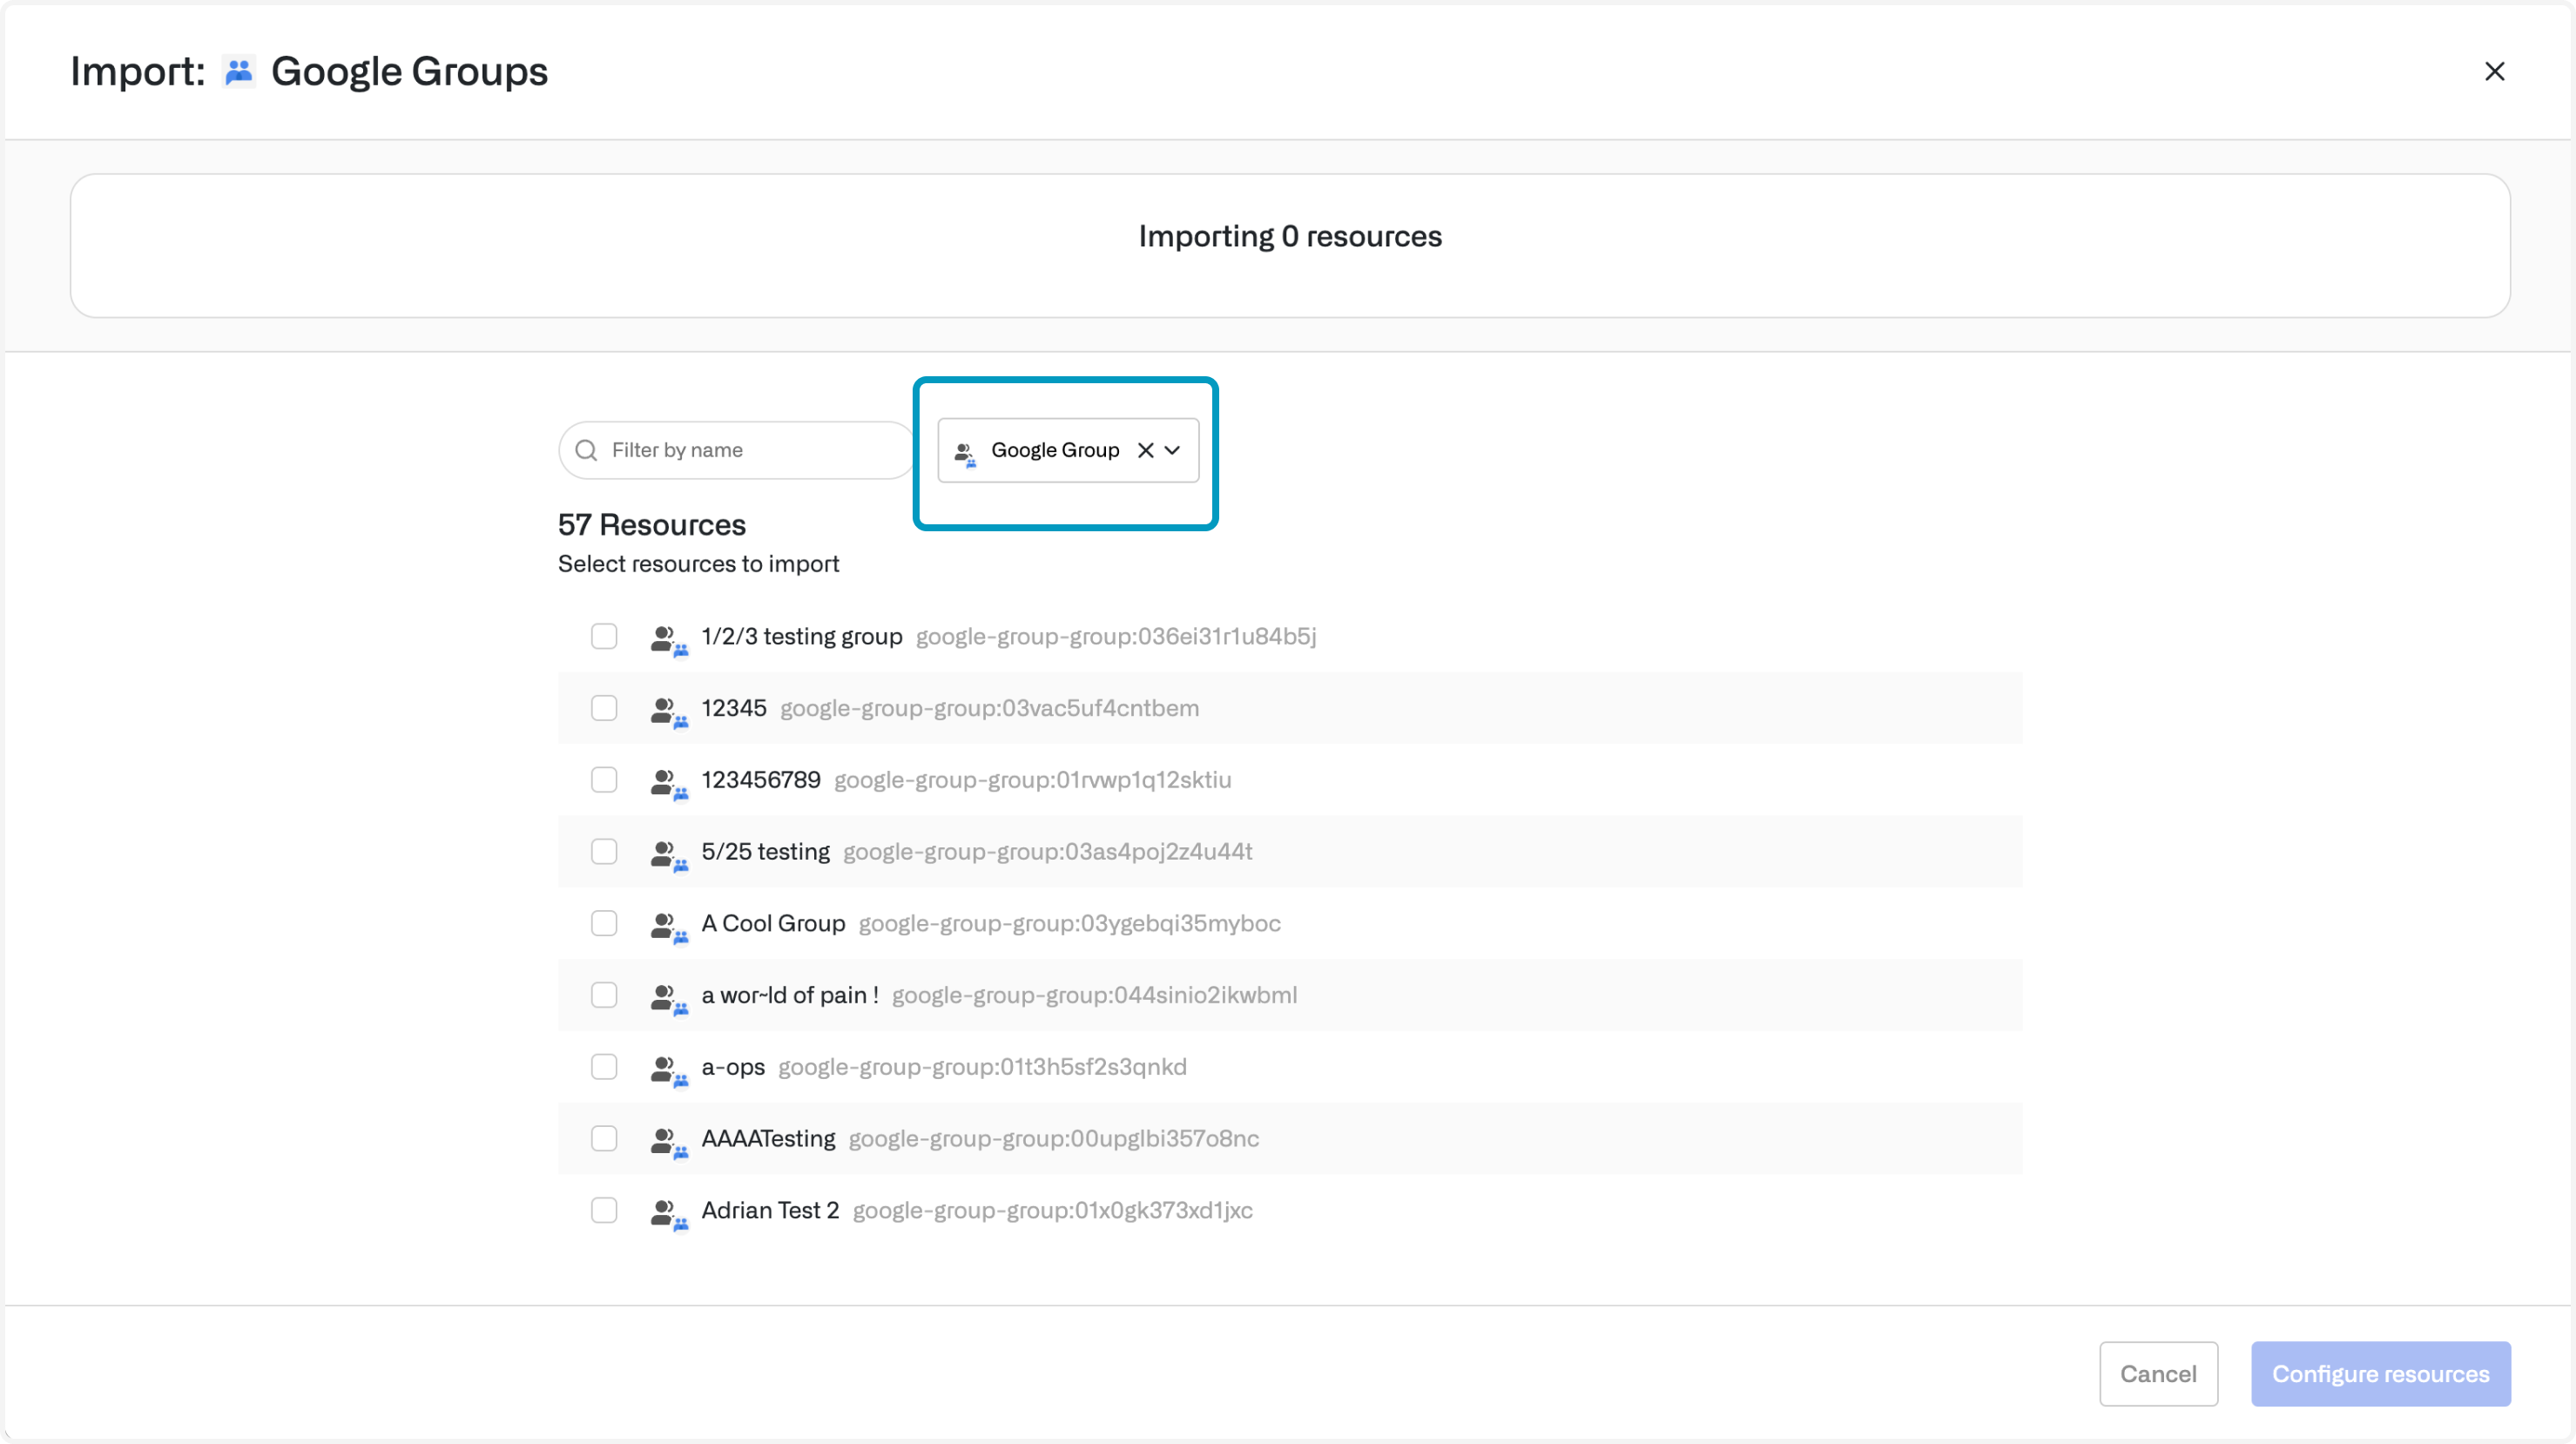Select the A Cool Group row label
The image size is (2576, 1444).
(x=773, y=923)
